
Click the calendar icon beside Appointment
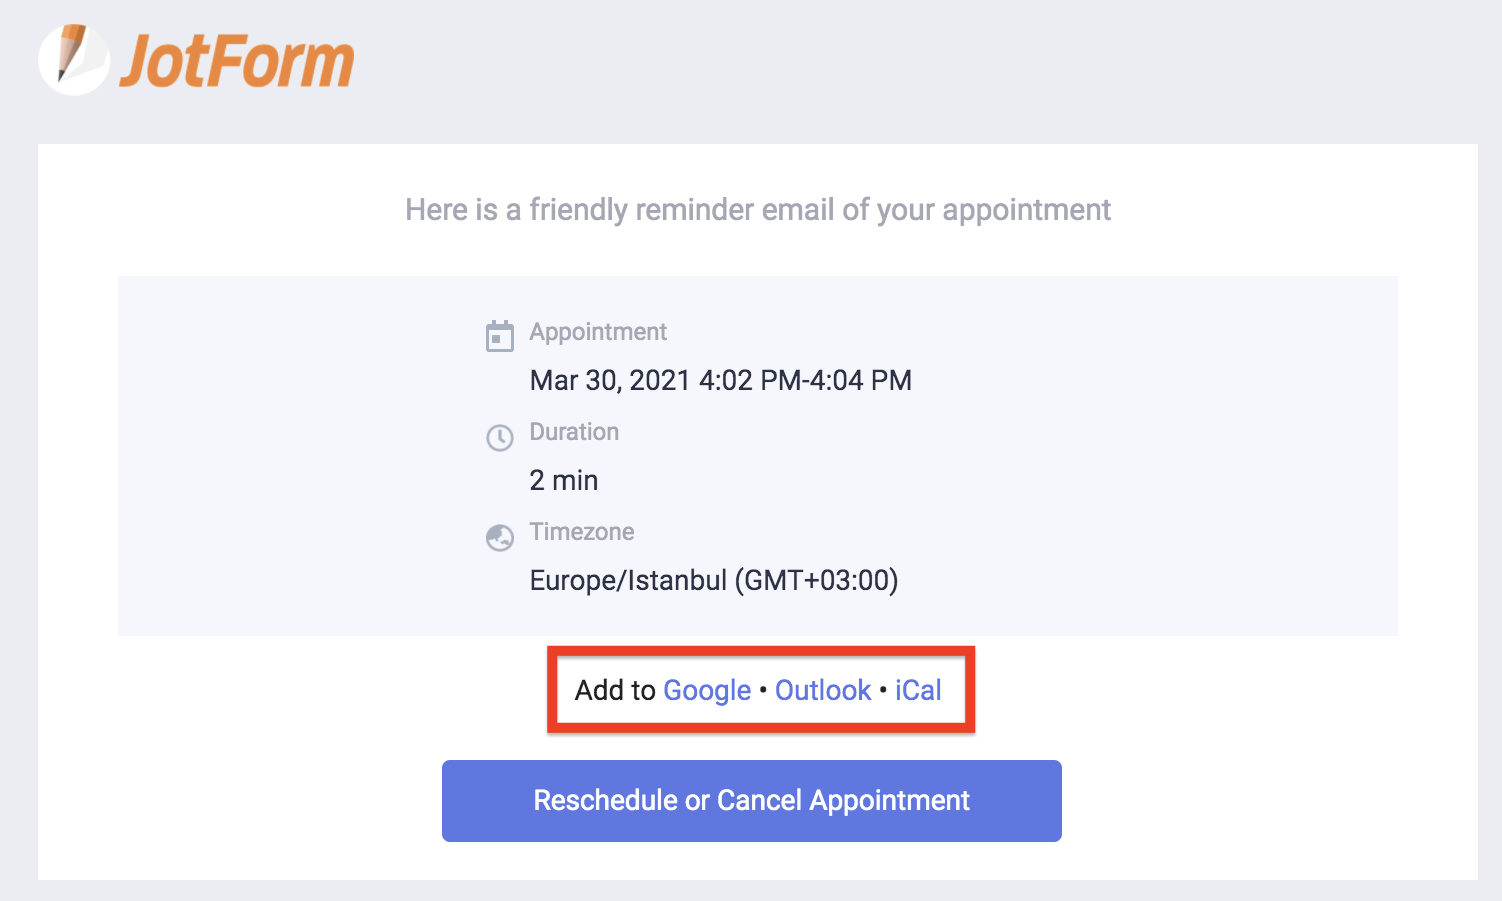499,336
